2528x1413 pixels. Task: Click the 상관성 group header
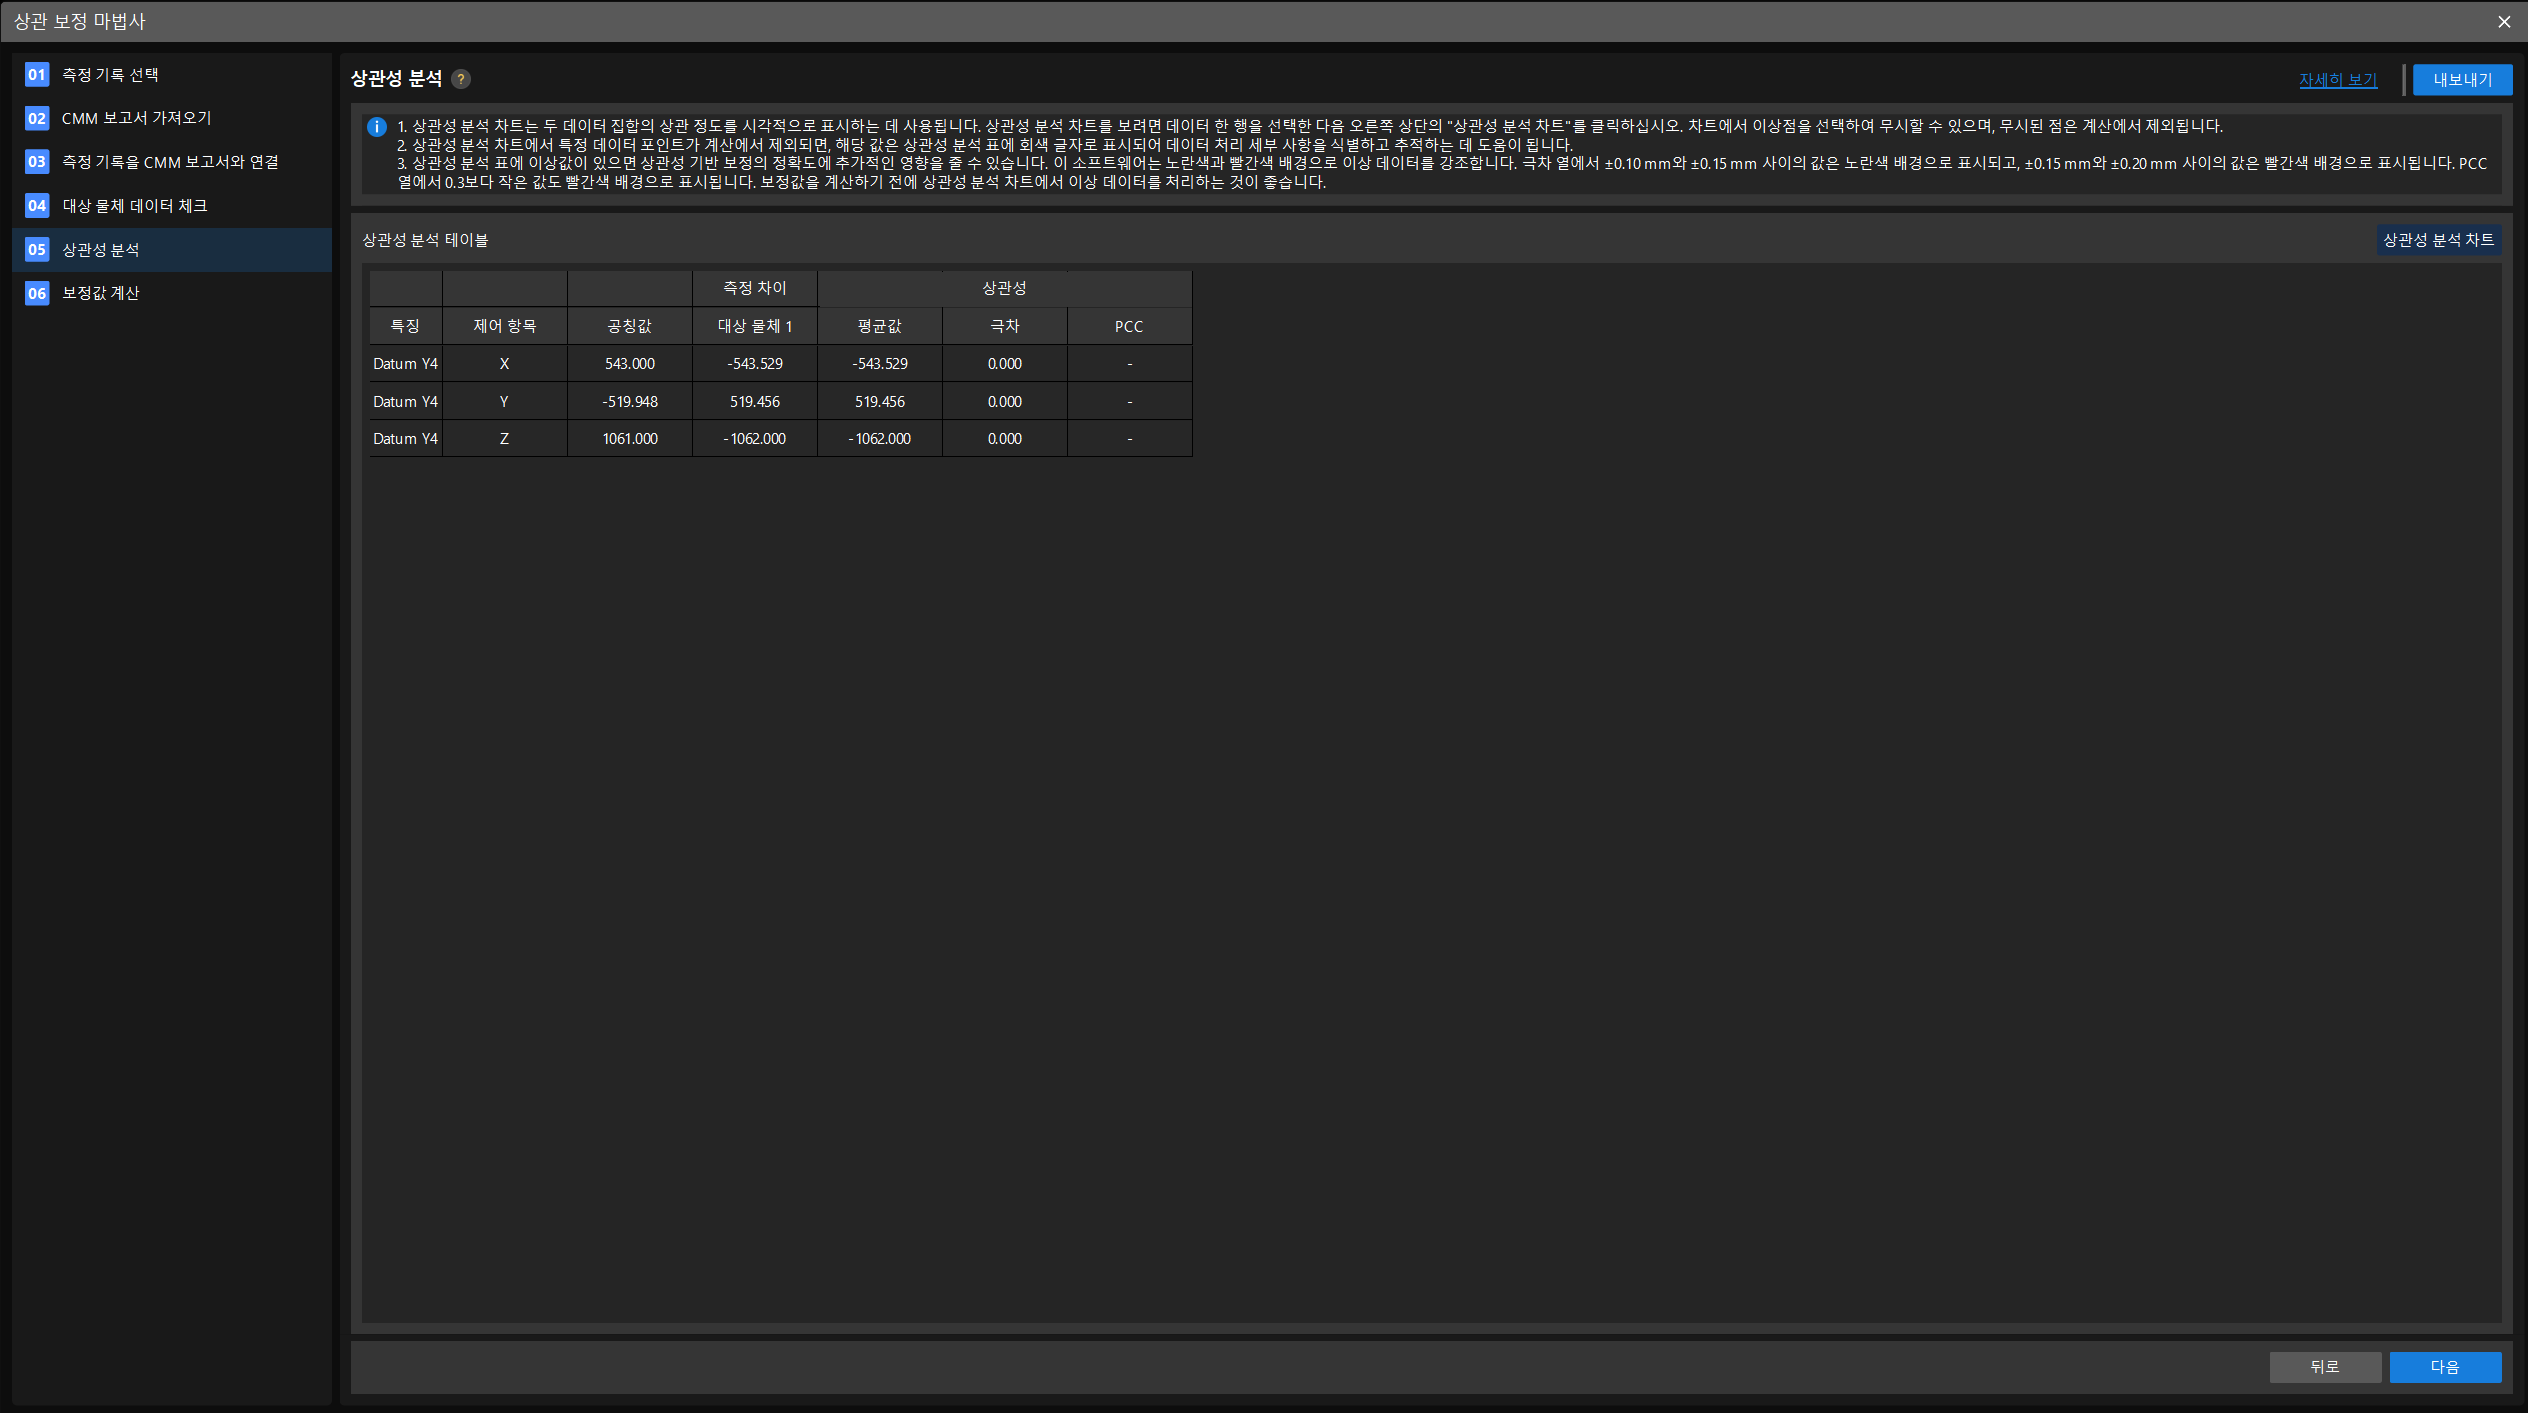click(x=1005, y=288)
